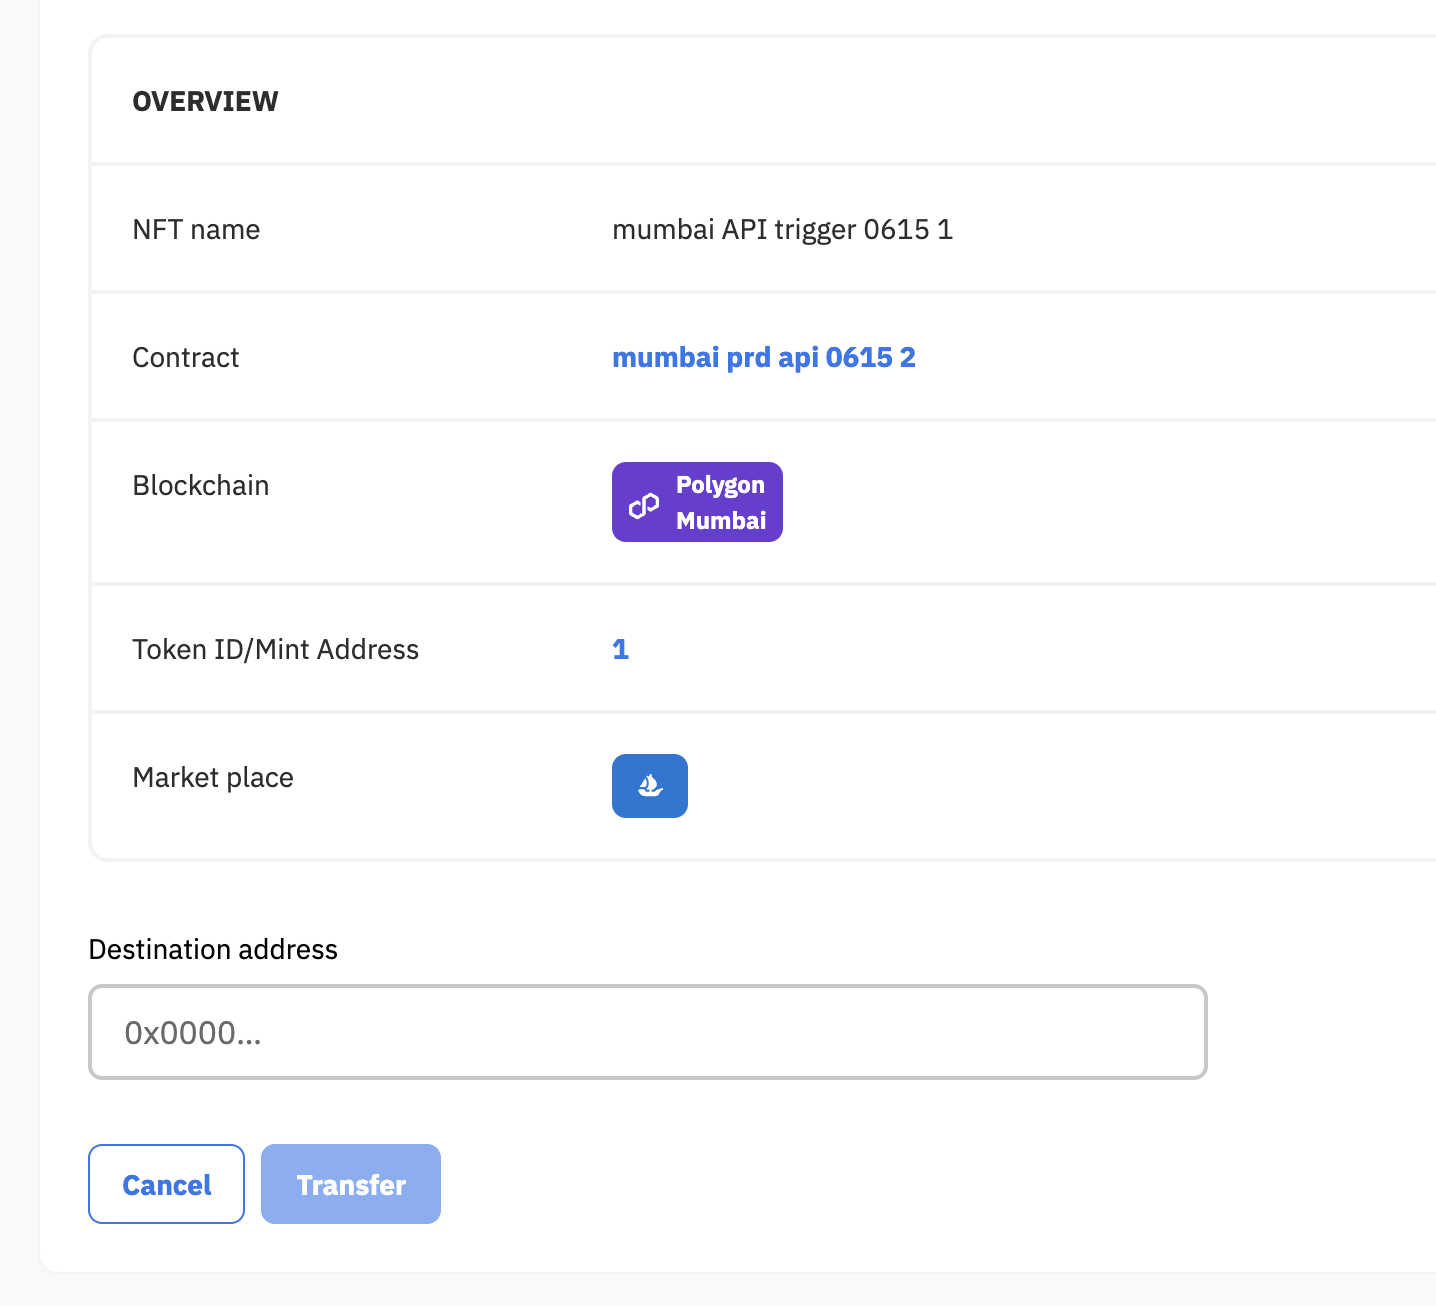Click the Blockchain row label
The width and height of the screenshot is (1436, 1306).
point(200,486)
